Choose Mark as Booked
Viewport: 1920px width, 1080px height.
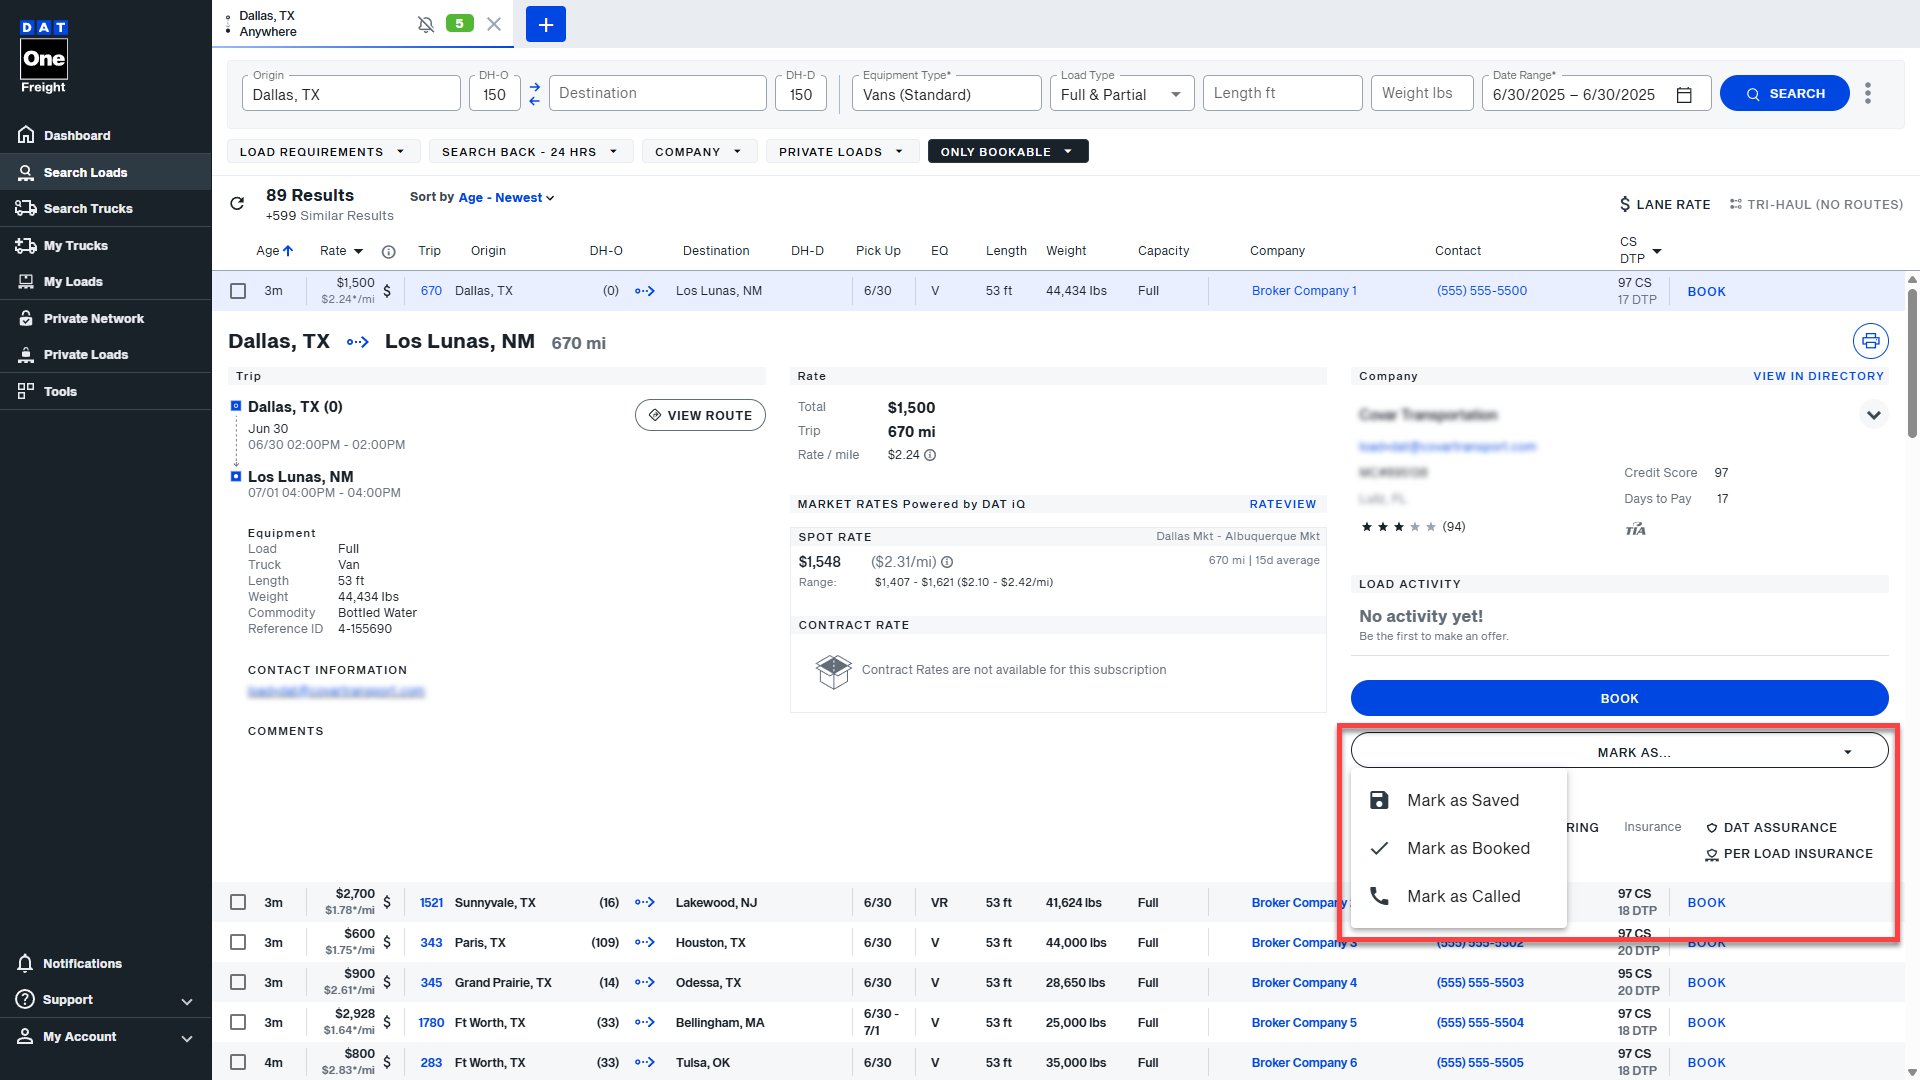coord(1459,848)
